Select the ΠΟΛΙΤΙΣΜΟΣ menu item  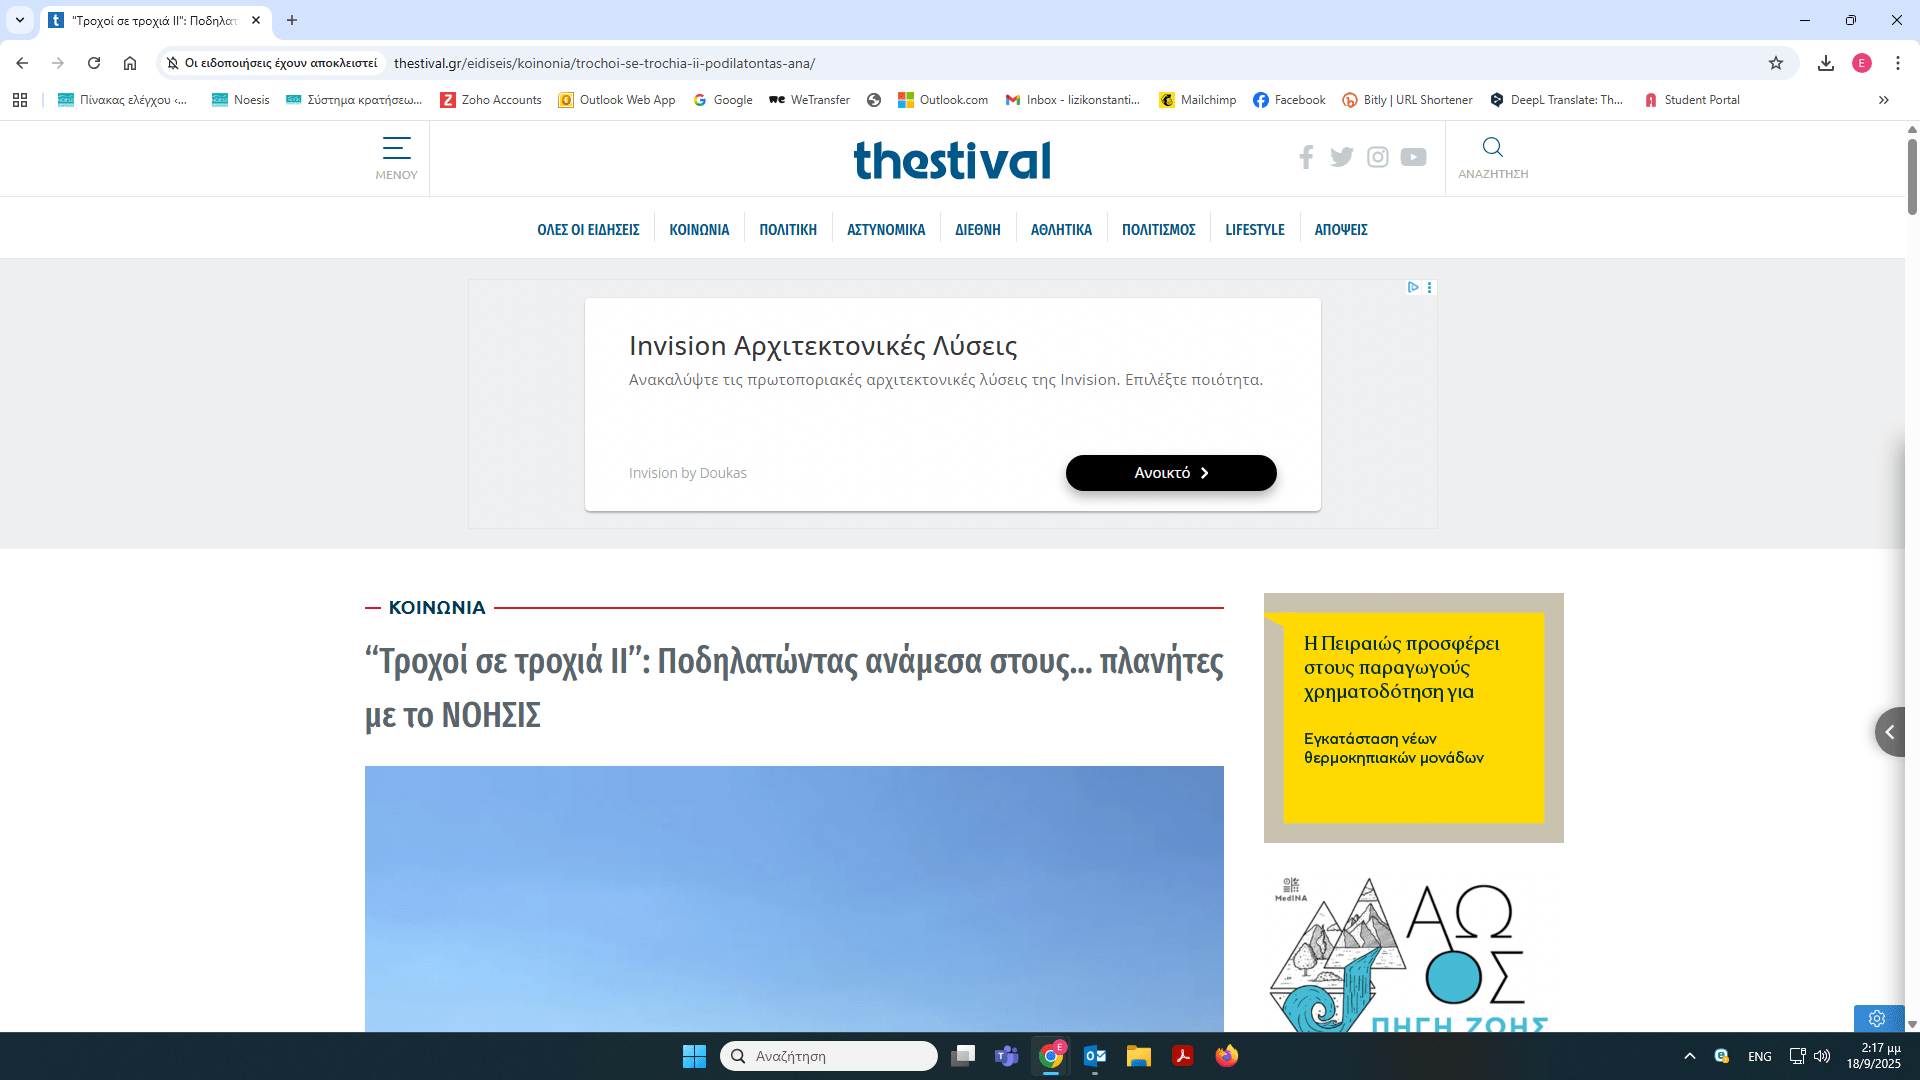pos(1158,230)
